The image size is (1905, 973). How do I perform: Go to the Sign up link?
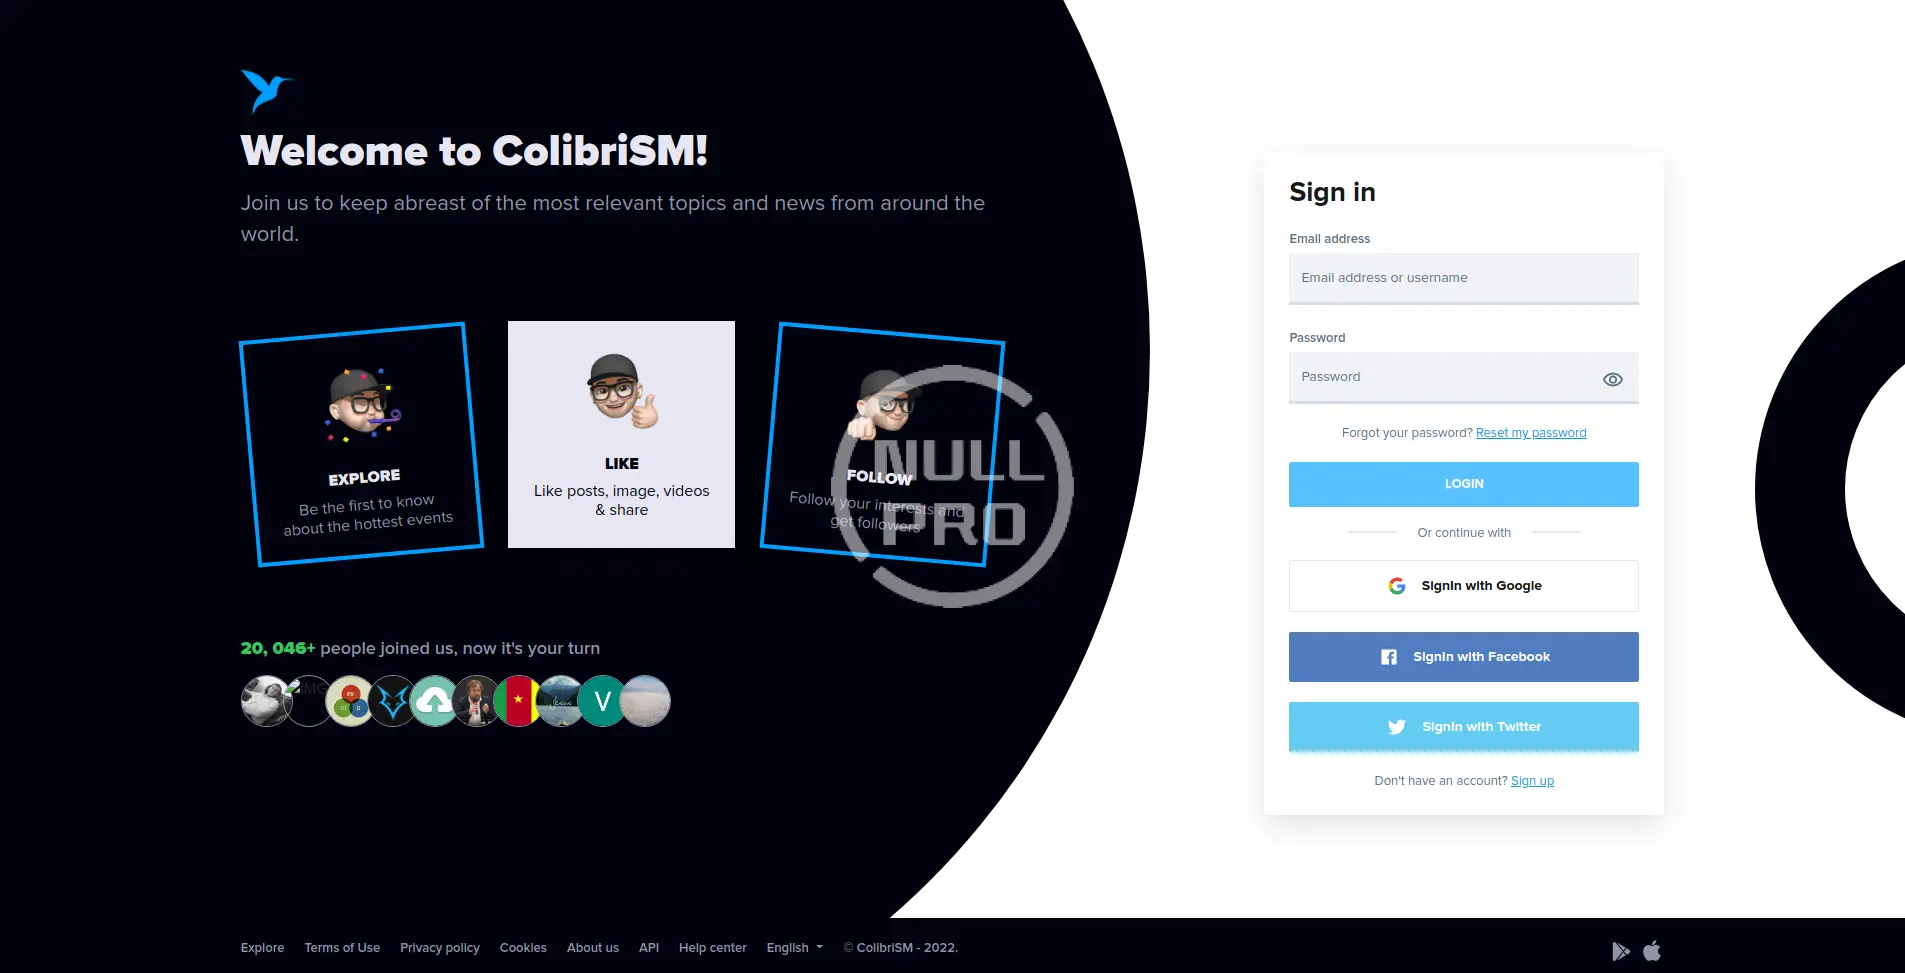pos(1532,781)
